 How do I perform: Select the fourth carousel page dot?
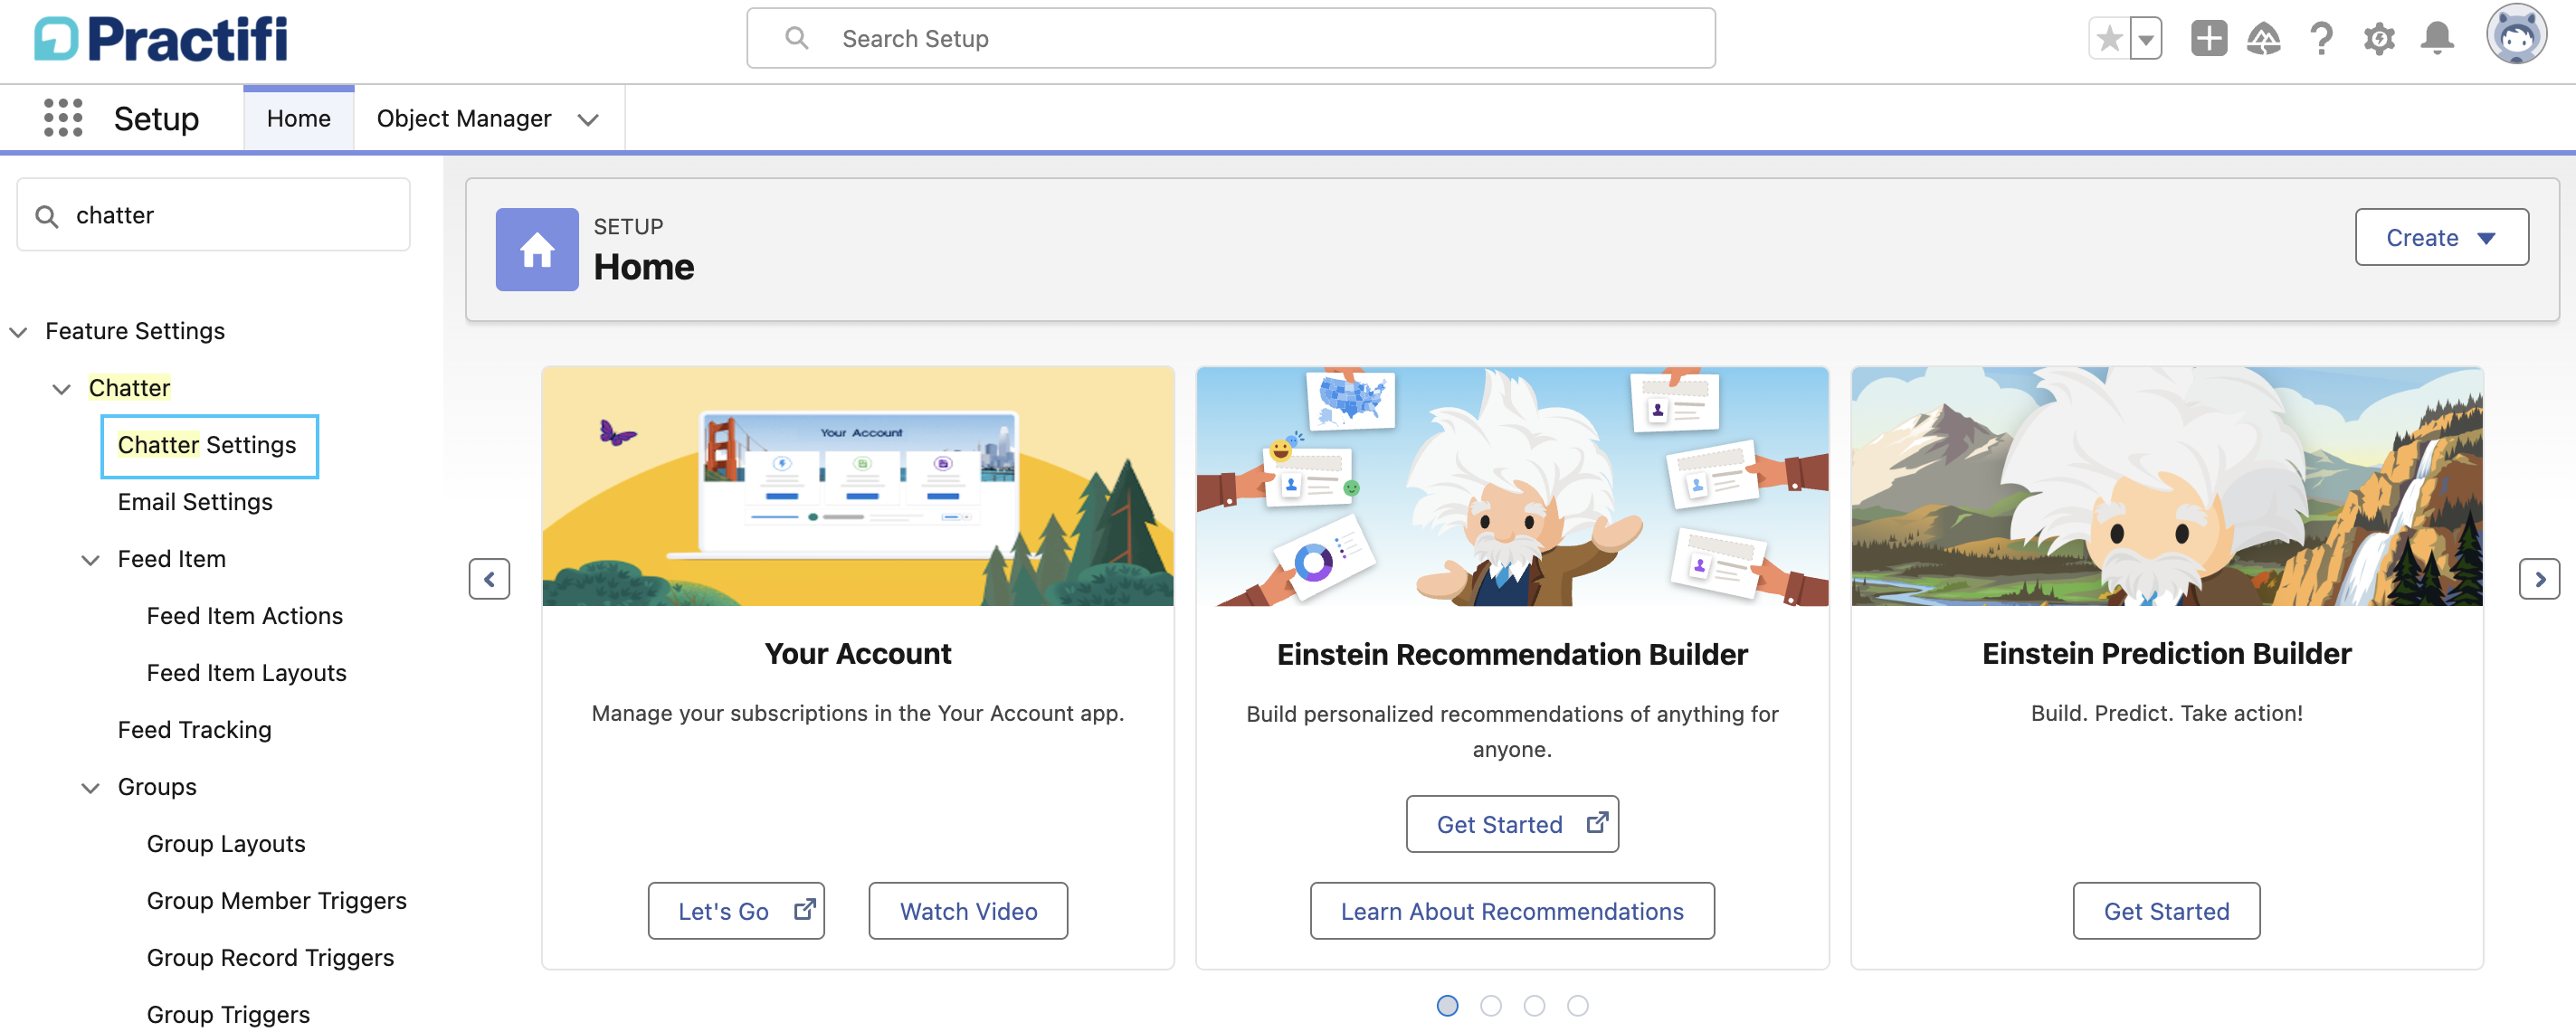[1577, 1006]
